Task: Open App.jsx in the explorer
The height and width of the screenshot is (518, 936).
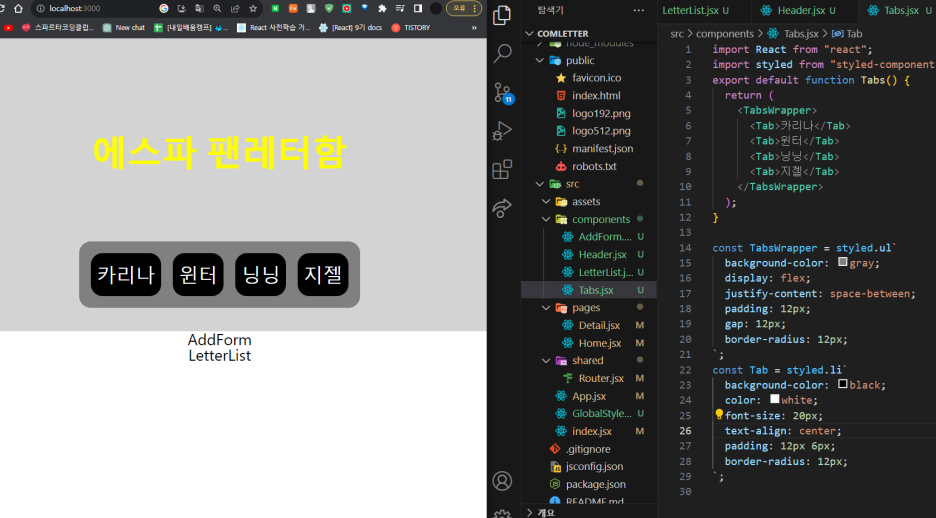Action: click(589, 396)
